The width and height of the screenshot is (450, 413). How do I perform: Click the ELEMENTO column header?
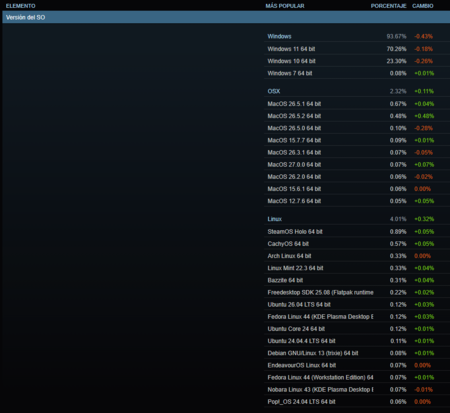click(21, 6)
